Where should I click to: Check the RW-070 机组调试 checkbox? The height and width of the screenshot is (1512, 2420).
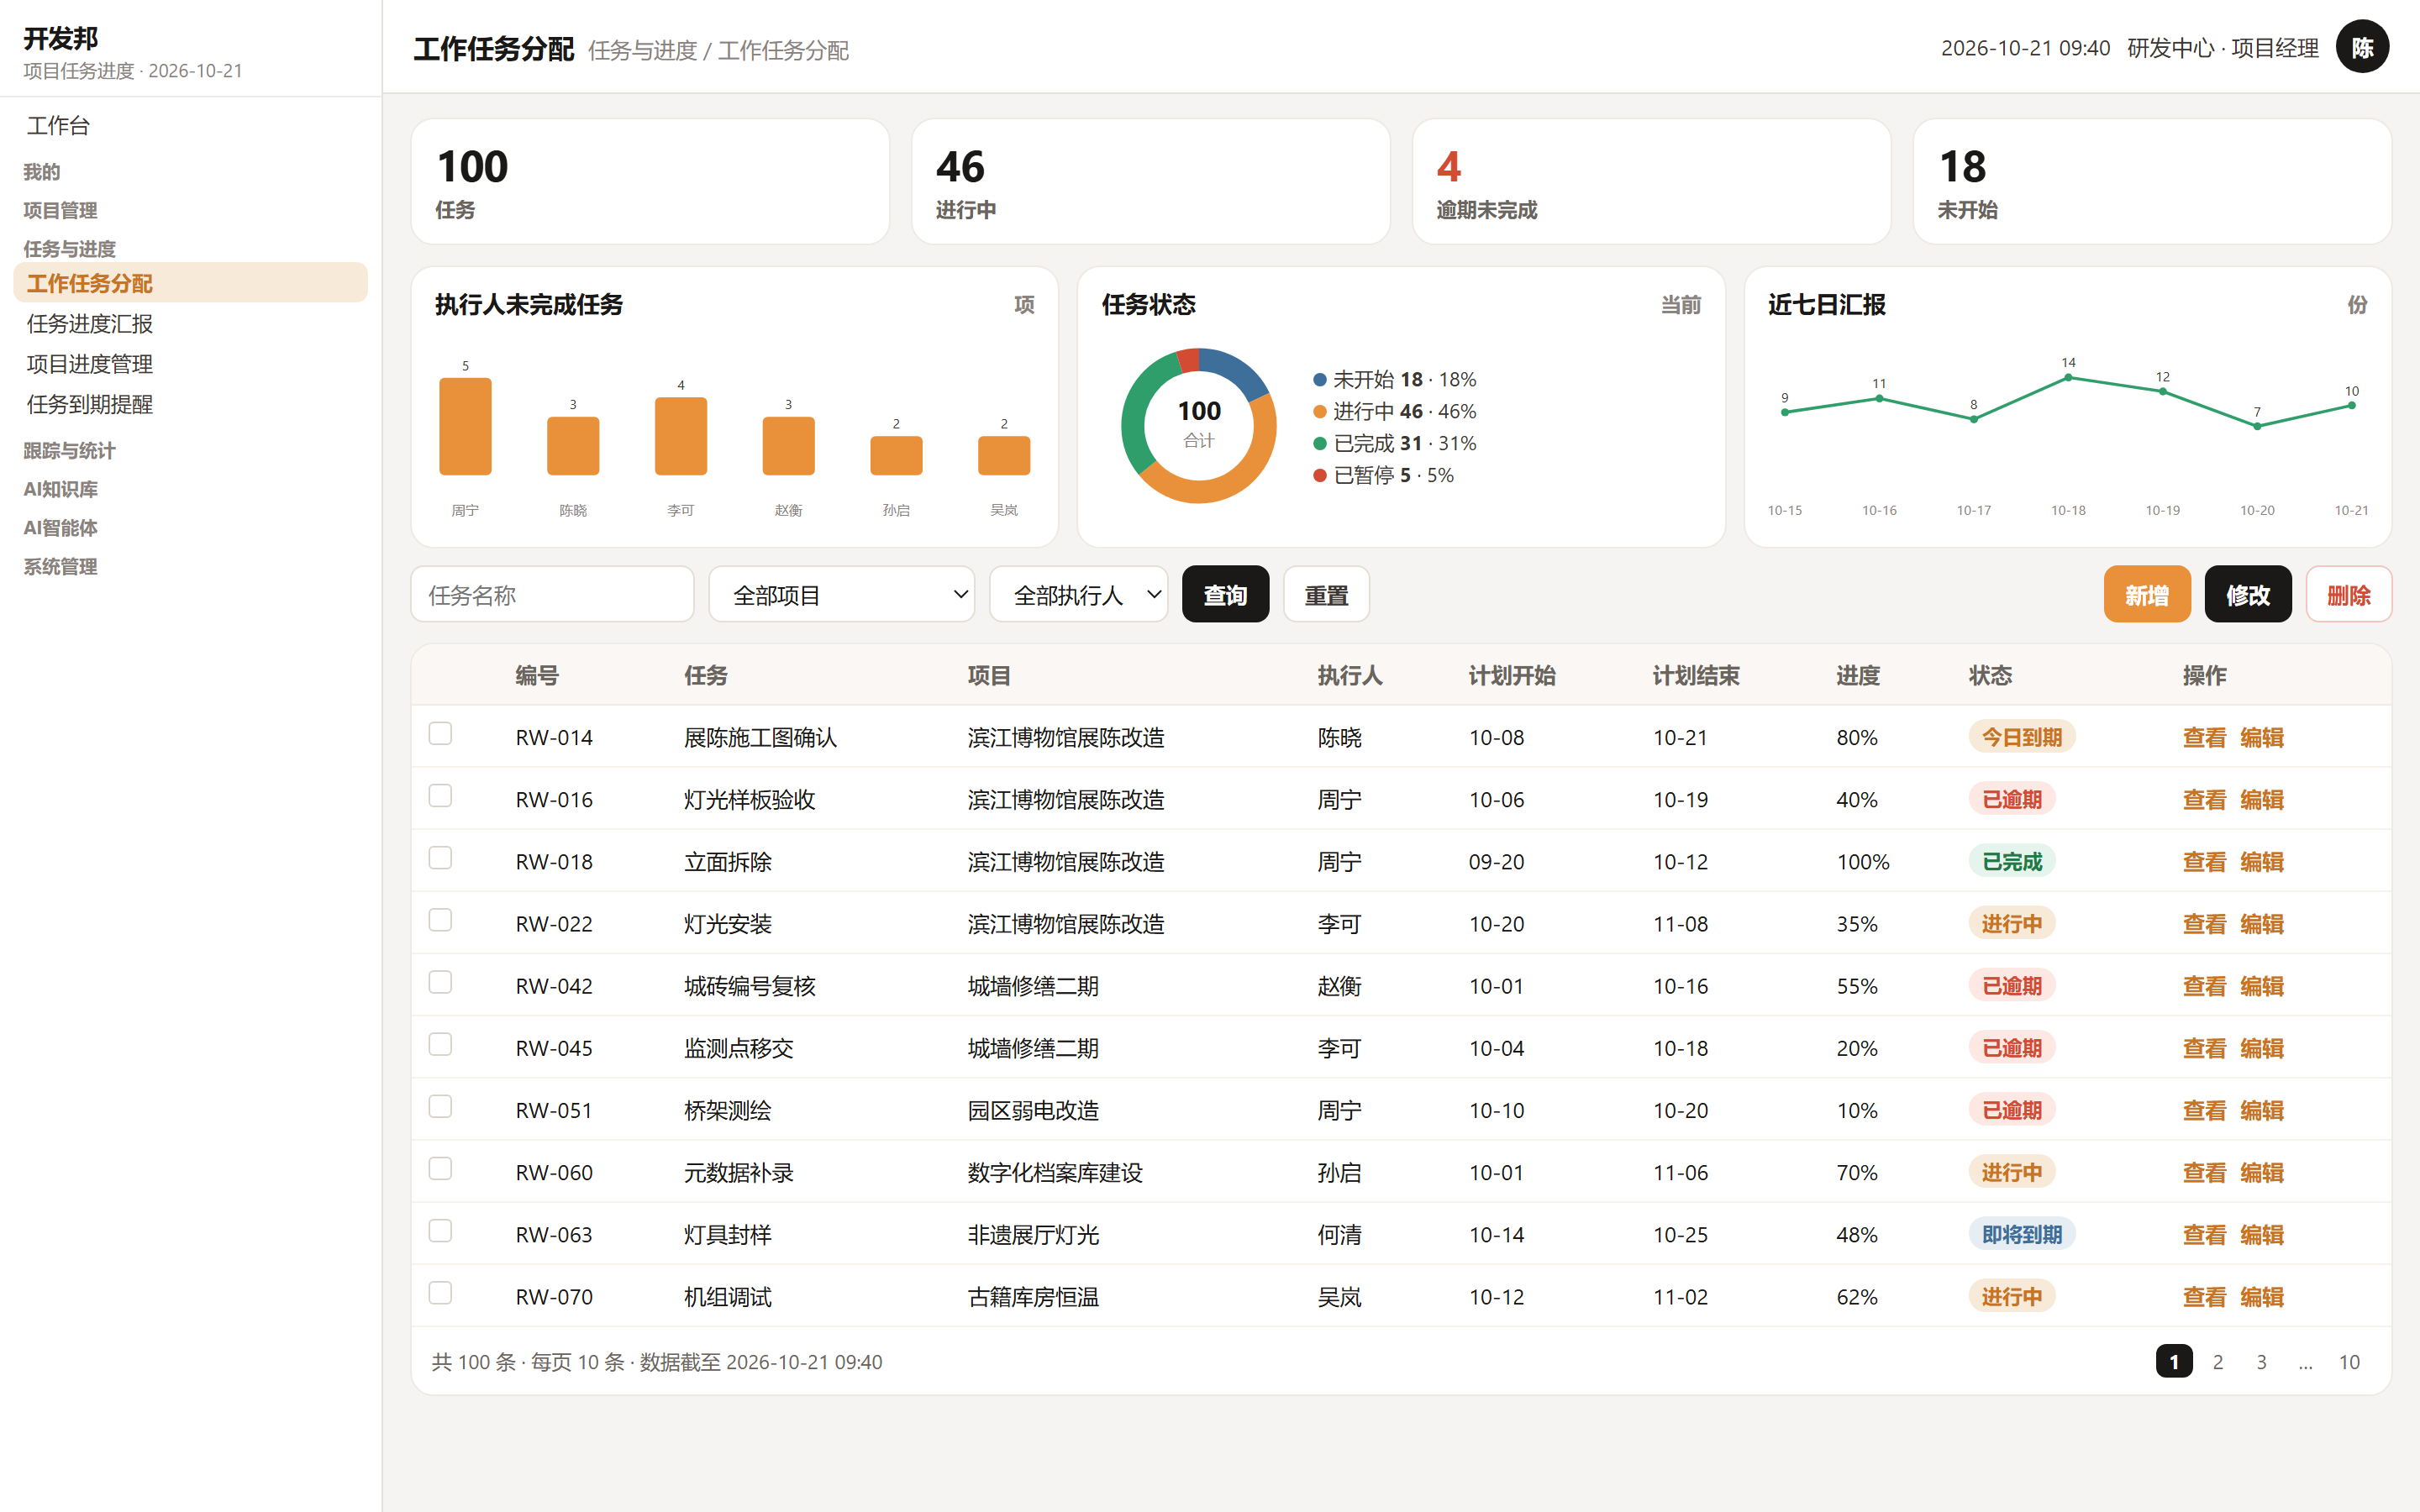[440, 1293]
